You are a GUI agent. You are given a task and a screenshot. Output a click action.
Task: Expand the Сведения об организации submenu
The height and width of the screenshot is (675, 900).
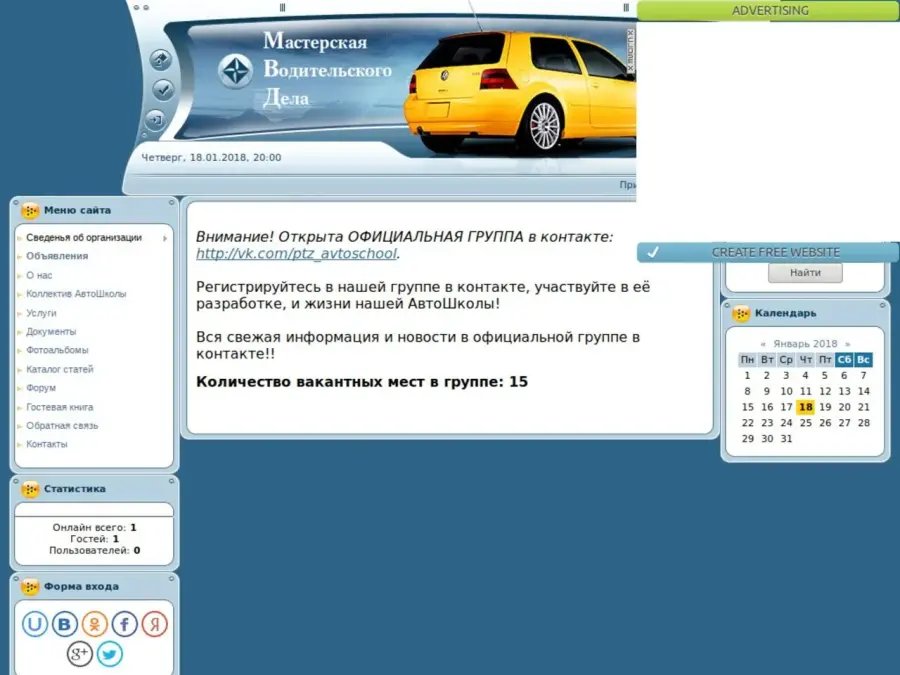click(84, 238)
